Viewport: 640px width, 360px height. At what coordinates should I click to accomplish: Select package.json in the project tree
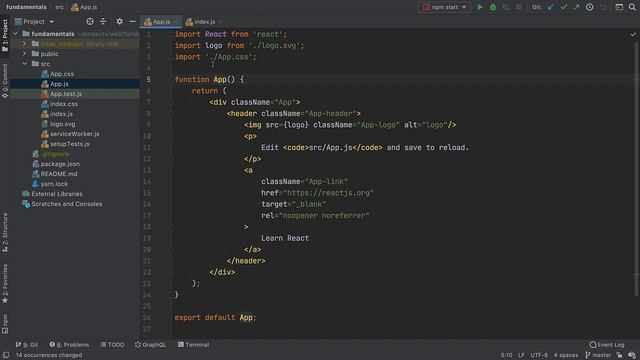(x=60, y=164)
